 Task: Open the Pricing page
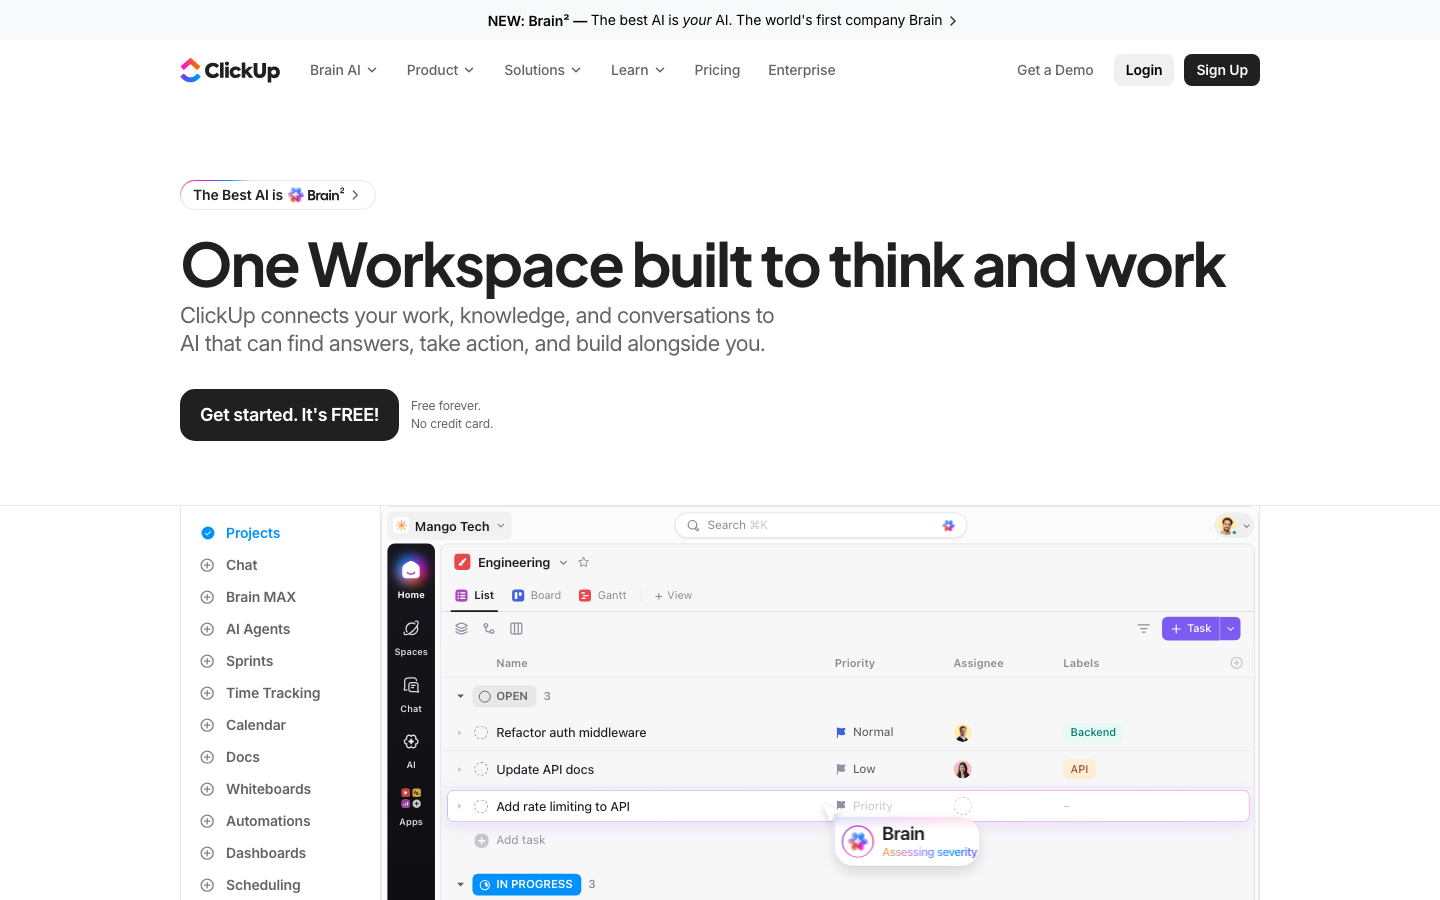[717, 70]
